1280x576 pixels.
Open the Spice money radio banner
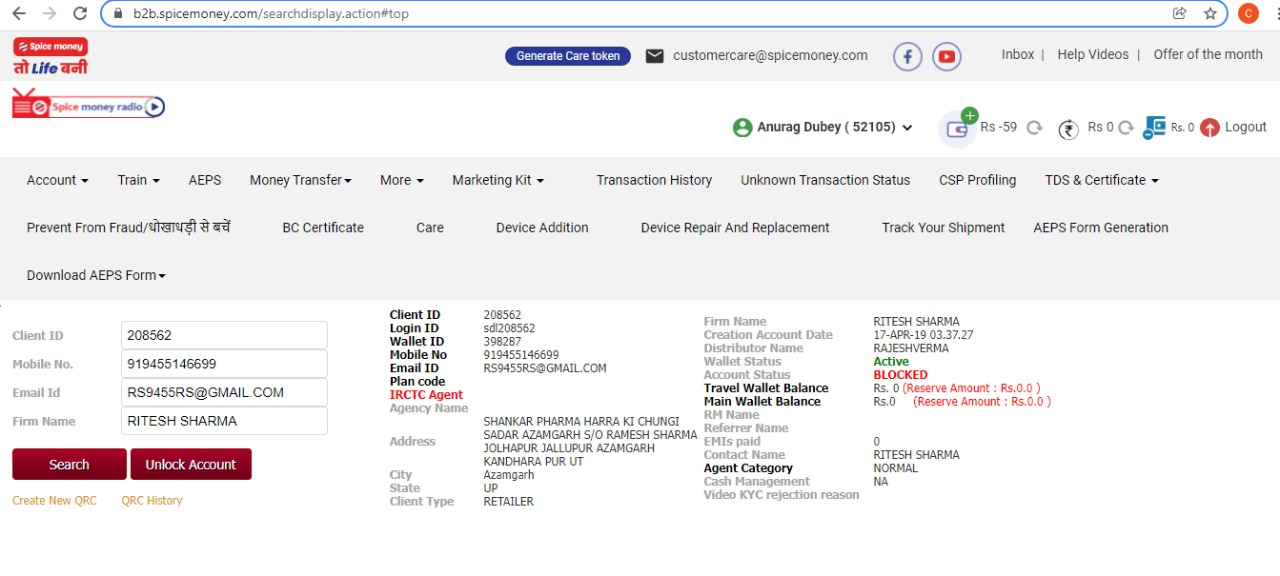click(88, 105)
